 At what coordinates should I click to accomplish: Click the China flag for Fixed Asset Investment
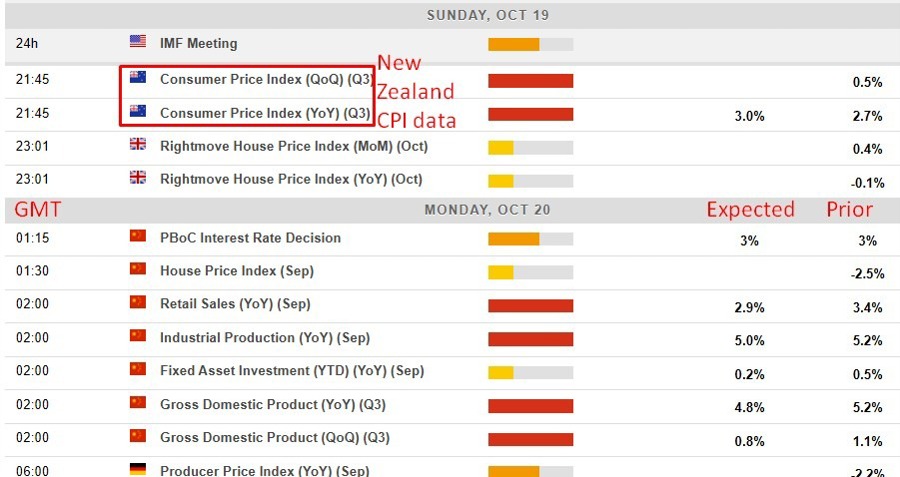tap(138, 369)
